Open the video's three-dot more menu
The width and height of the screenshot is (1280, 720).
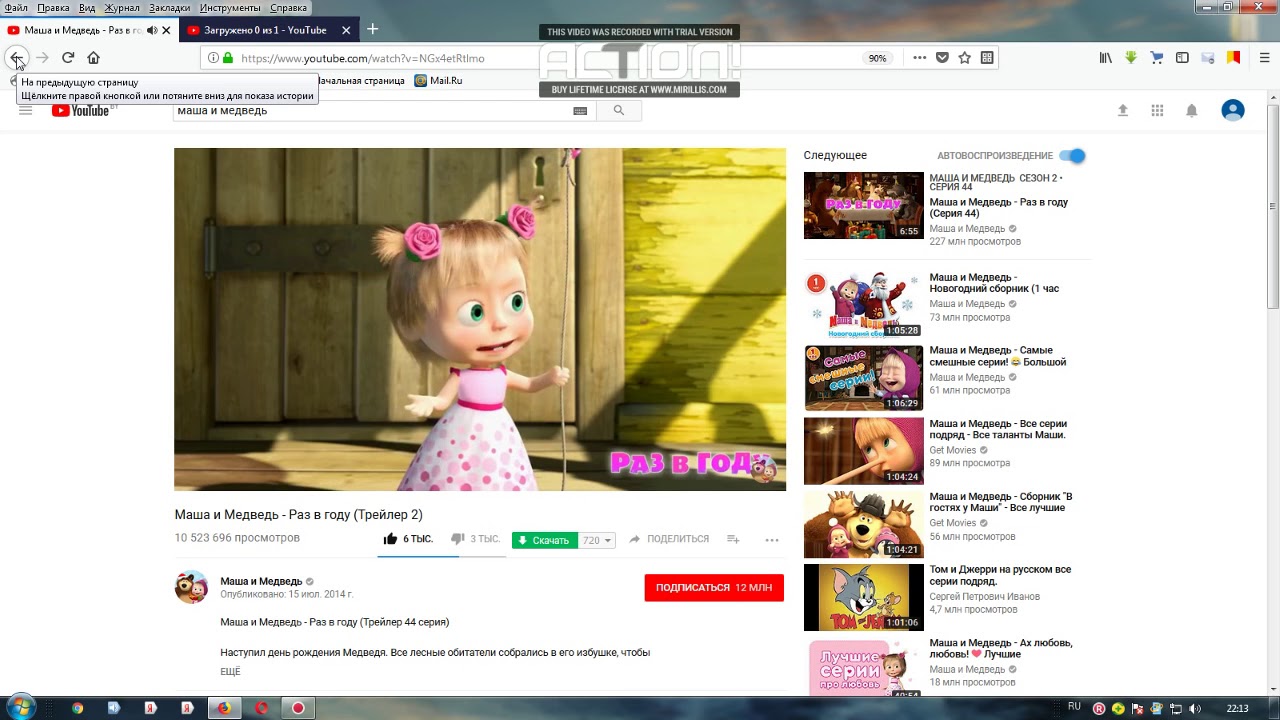pyautogui.click(x=772, y=539)
